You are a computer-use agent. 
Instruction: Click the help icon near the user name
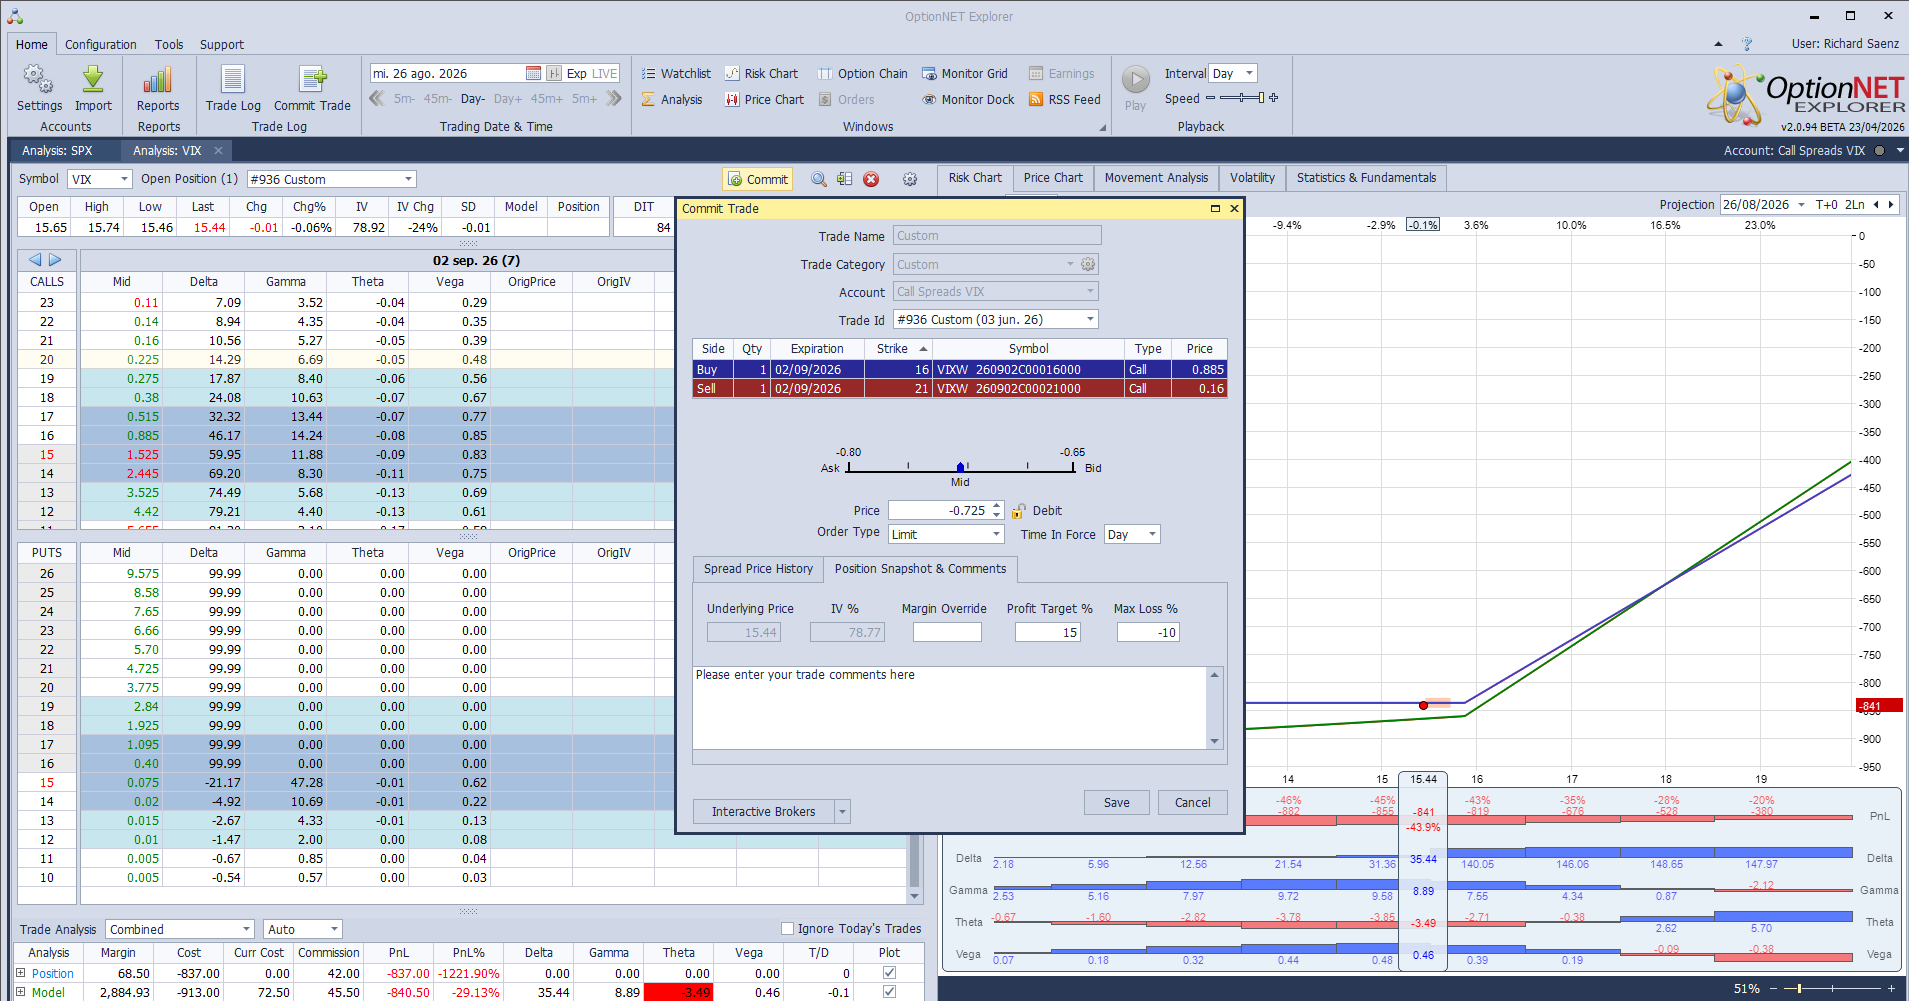pos(1747,44)
